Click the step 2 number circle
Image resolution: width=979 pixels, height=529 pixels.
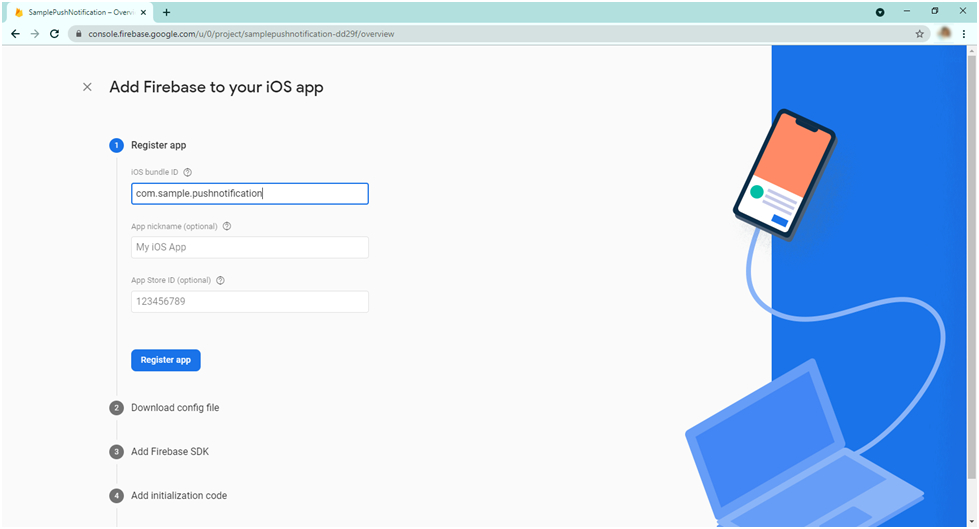click(116, 408)
